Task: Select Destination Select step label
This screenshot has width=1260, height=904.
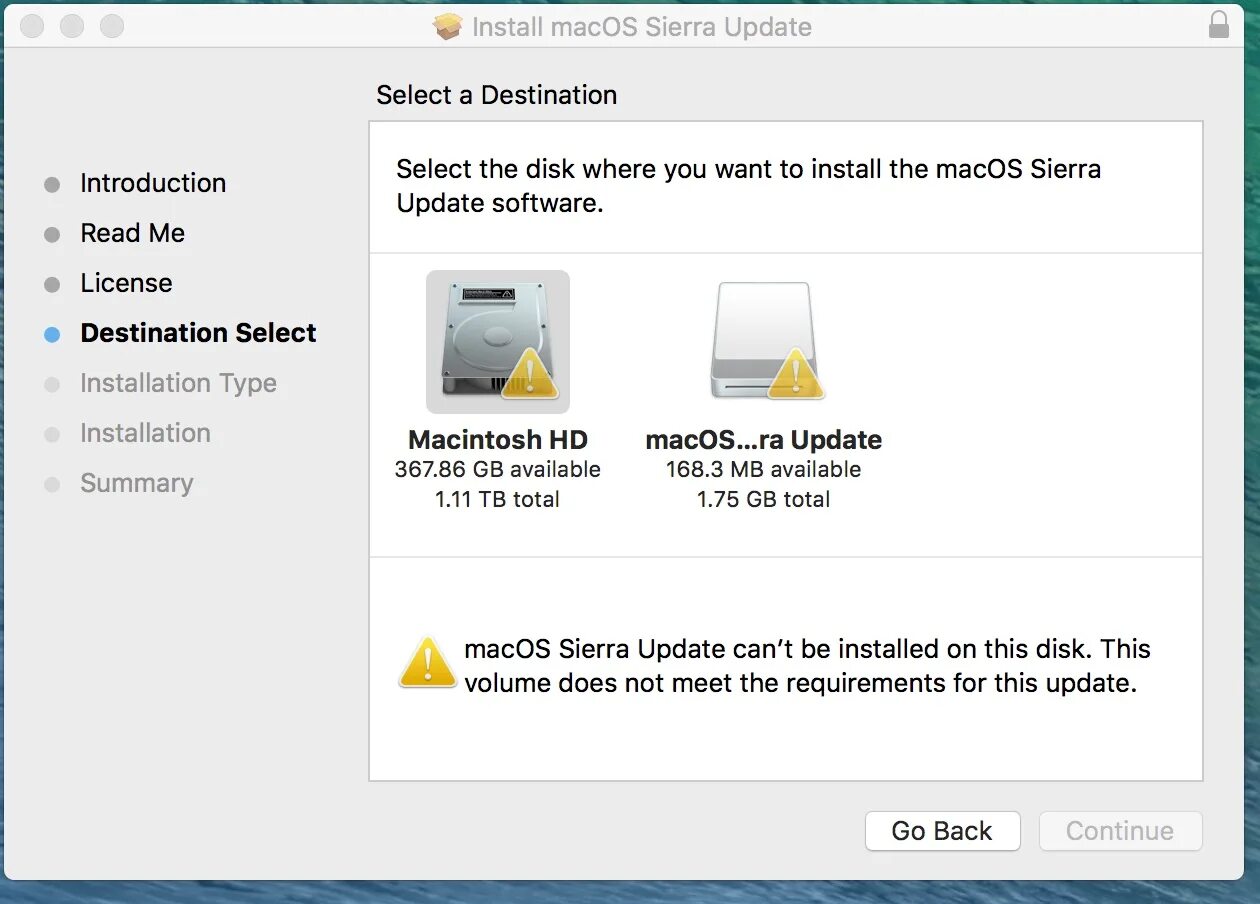Action: point(198,333)
